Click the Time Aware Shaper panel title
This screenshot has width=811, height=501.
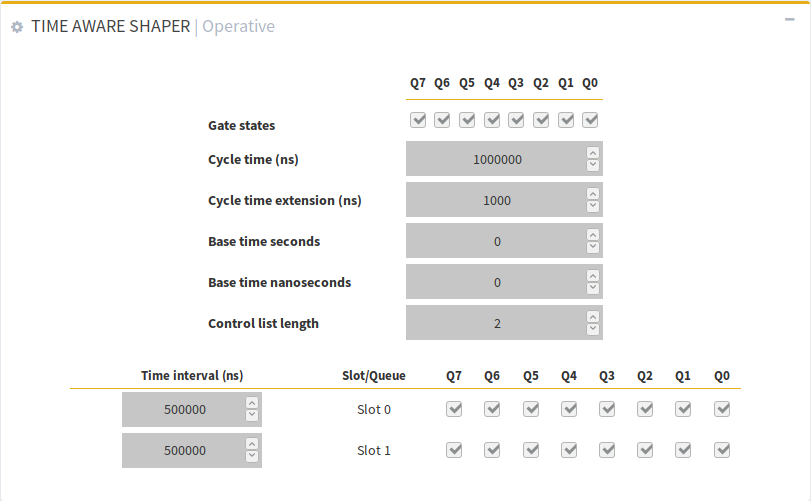click(x=110, y=27)
